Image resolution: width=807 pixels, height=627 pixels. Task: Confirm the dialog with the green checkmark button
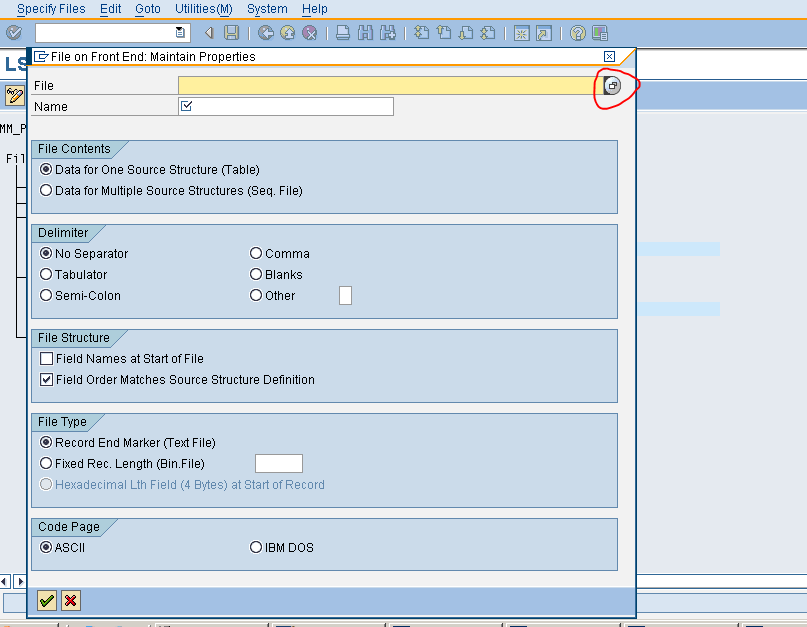click(x=46, y=600)
